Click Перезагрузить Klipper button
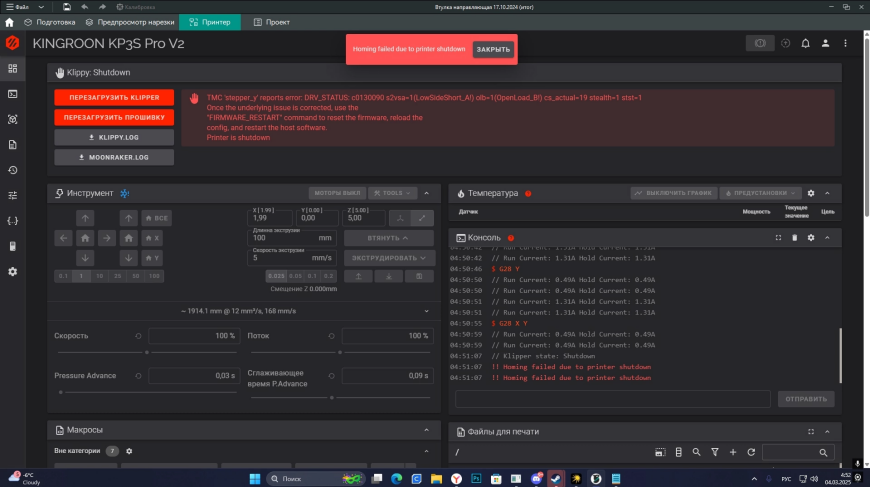The width and height of the screenshot is (870, 487). [x=114, y=98]
